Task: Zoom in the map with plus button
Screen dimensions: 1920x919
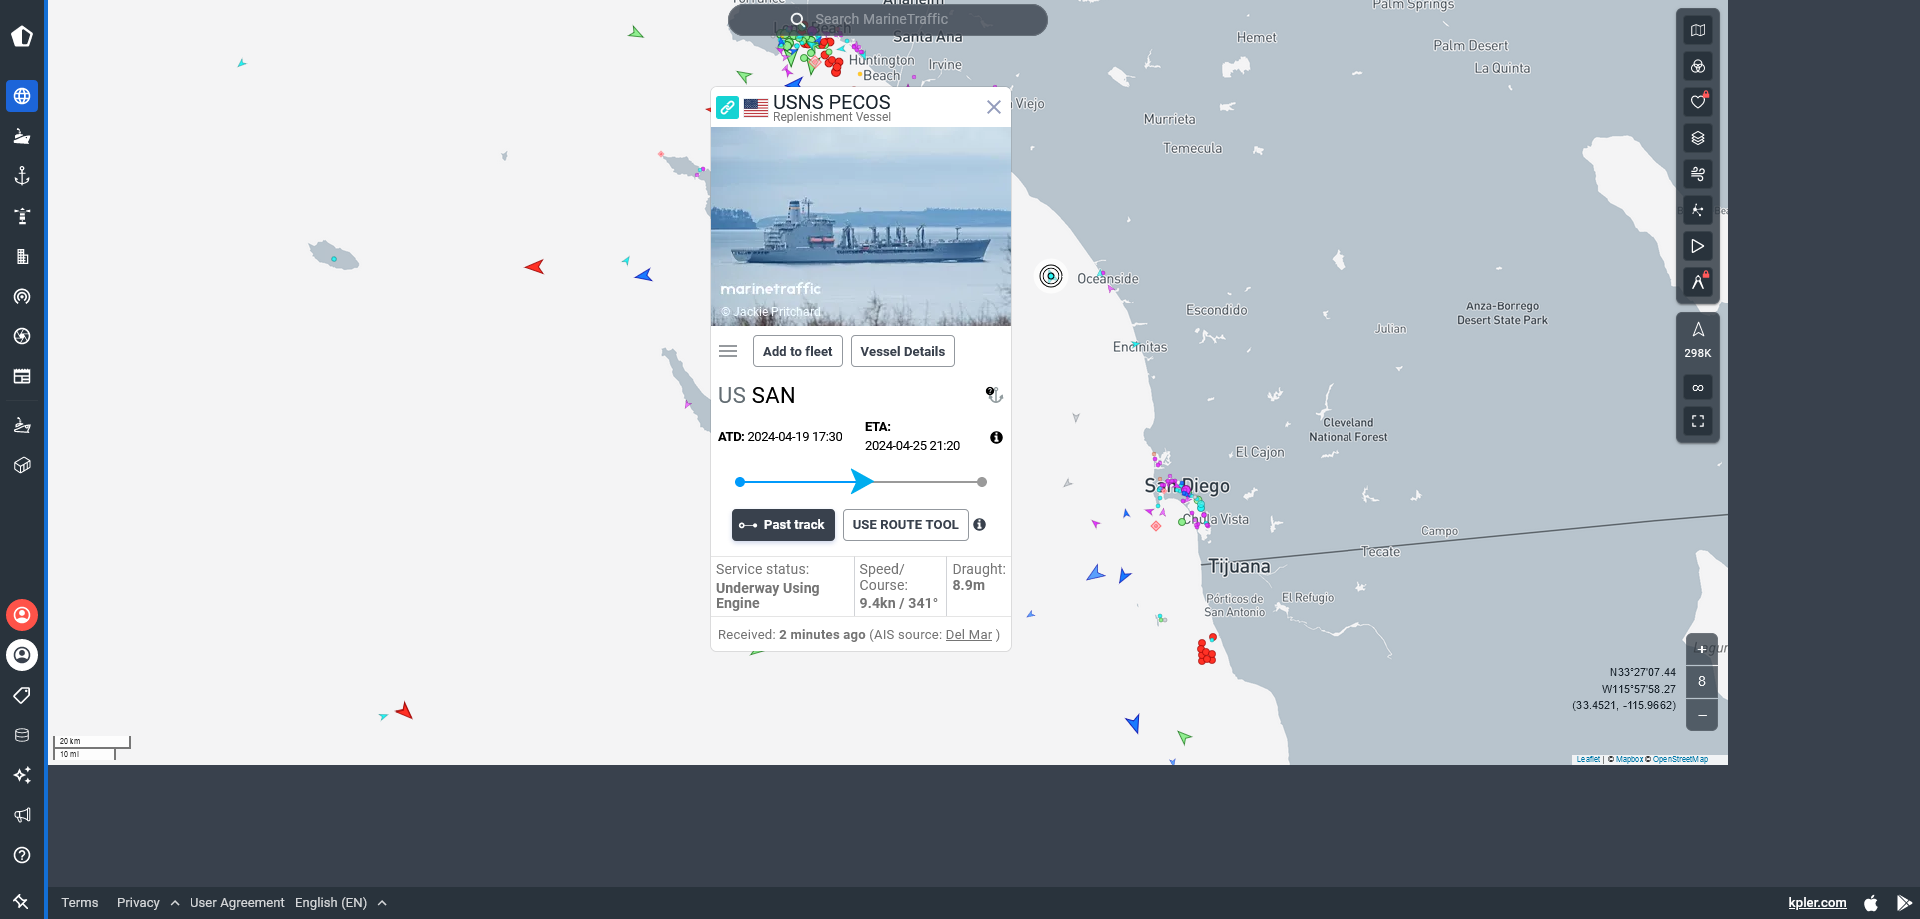Action: 1702,649
